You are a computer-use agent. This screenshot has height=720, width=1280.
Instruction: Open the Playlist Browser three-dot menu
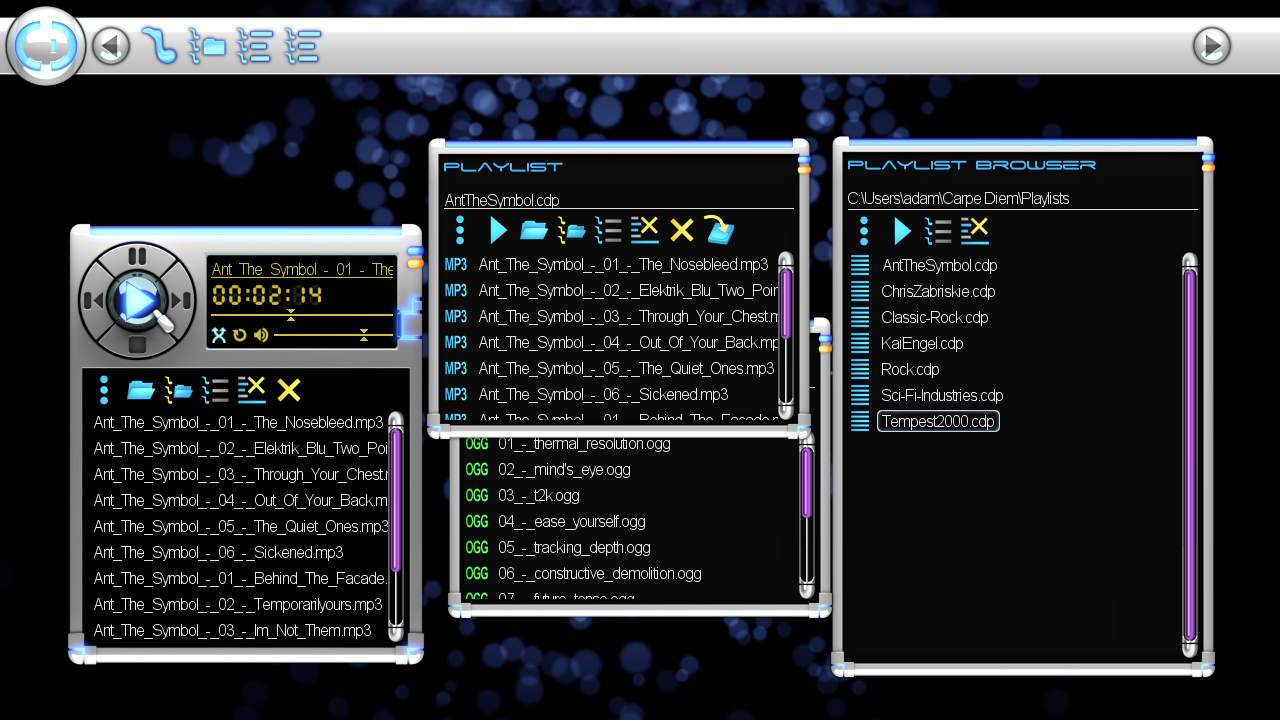tap(864, 231)
